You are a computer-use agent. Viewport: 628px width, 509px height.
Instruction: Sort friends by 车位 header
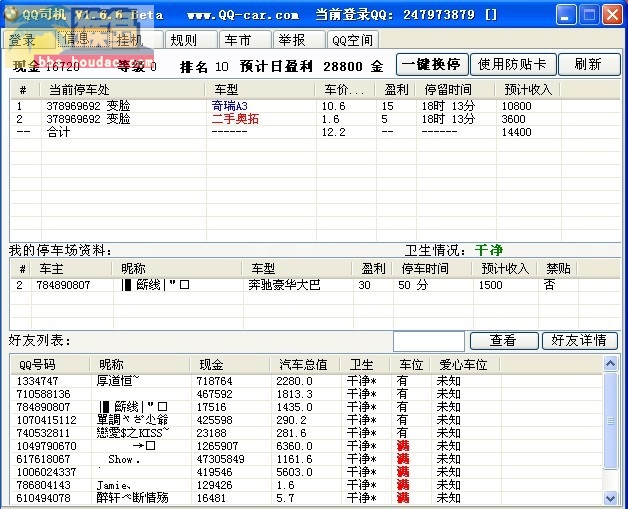(410, 364)
